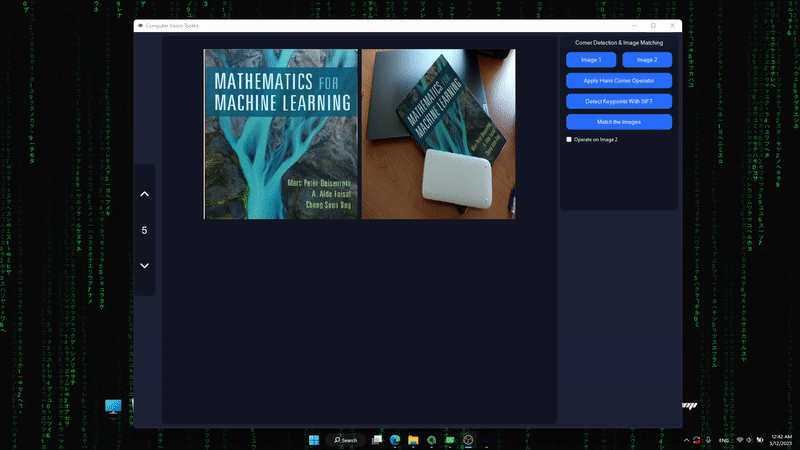The height and width of the screenshot is (450, 800).
Task: Click the Computer Vision Toolkit app icon in title bar
Action: coord(140,26)
